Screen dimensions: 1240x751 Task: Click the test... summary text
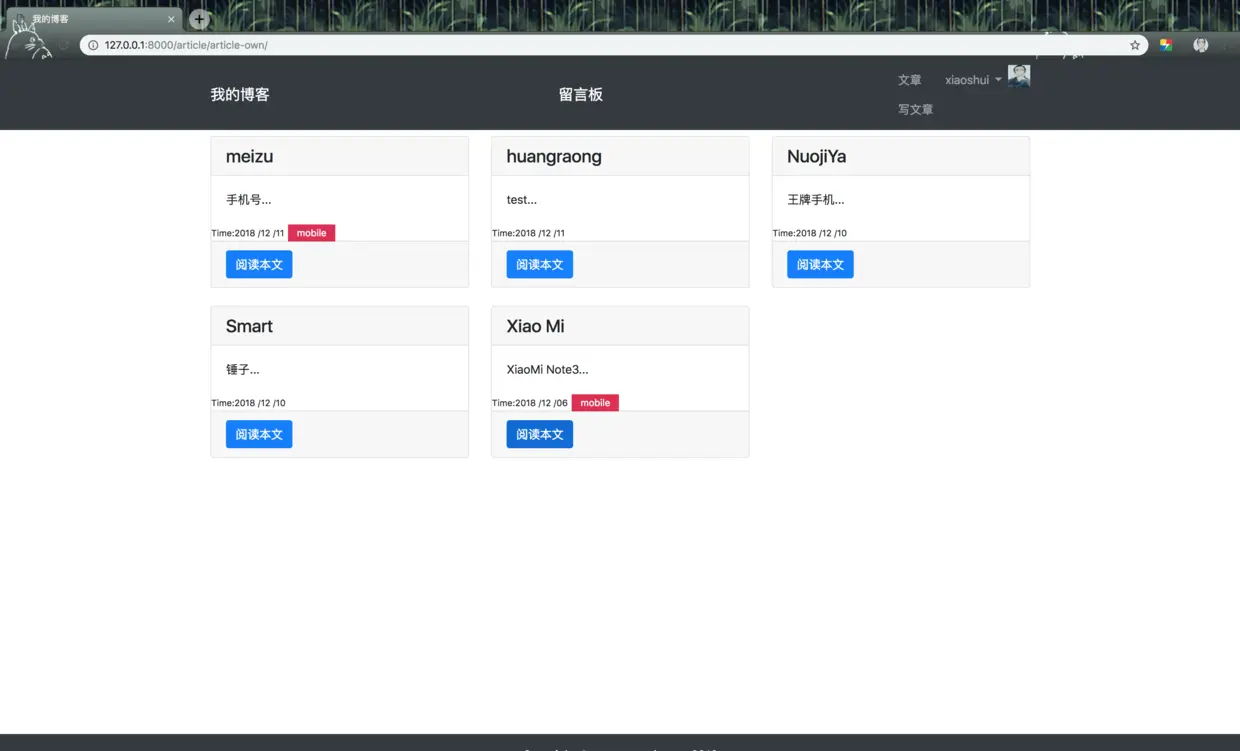(x=522, y=200)
